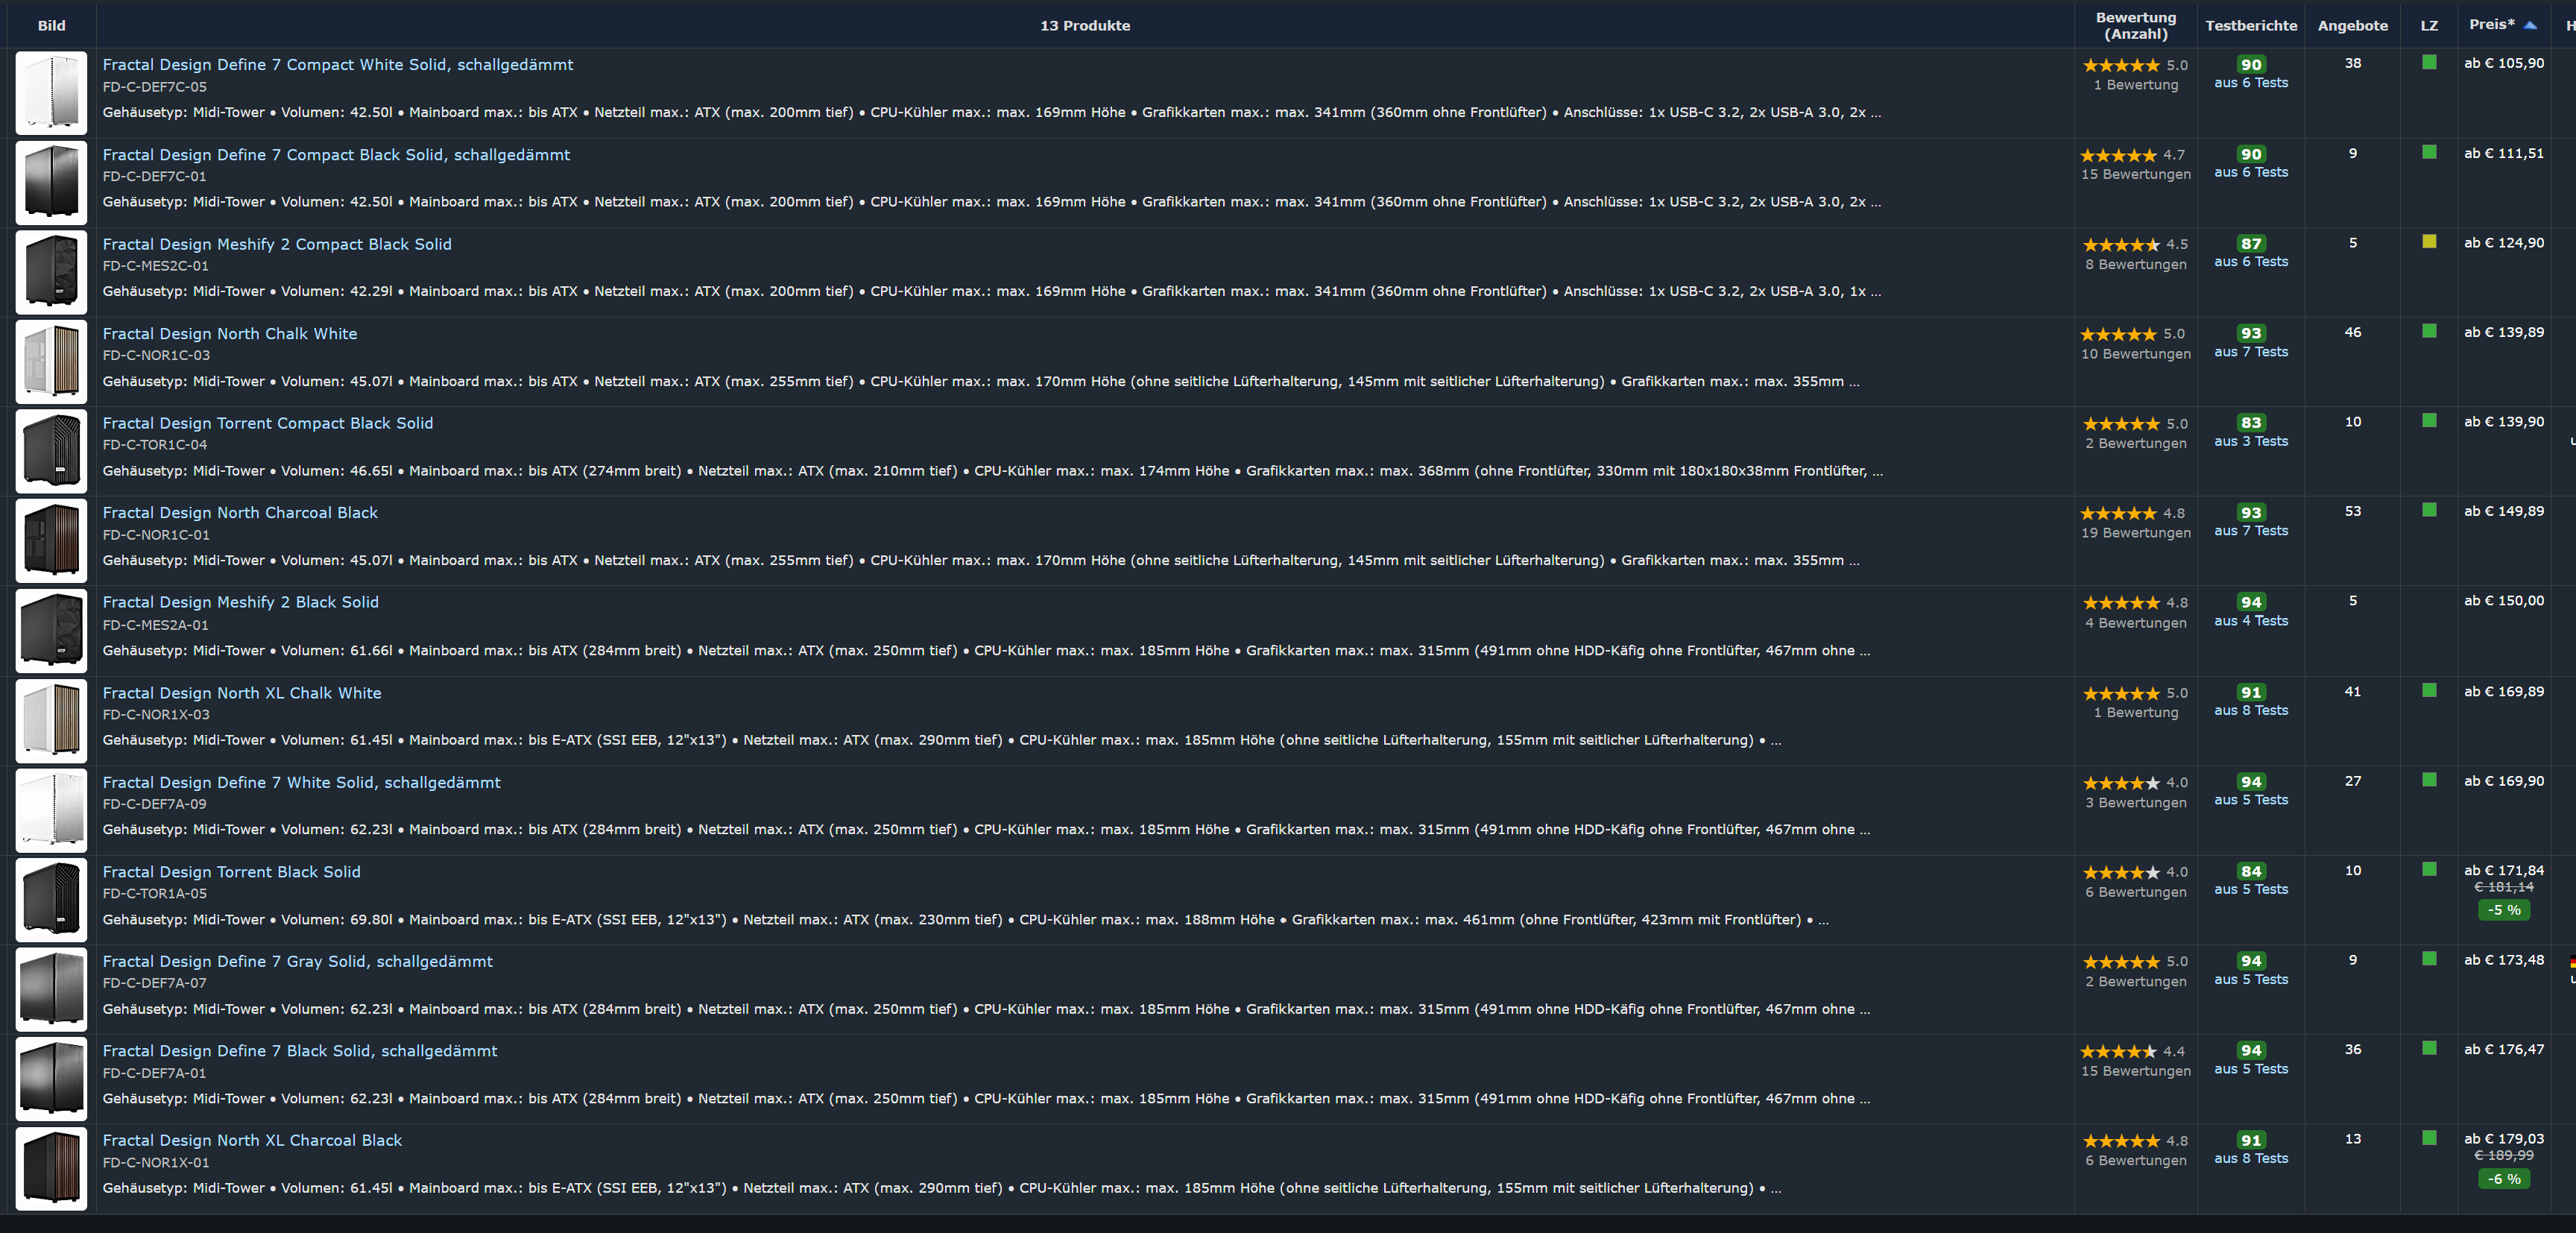The image size is (2576, 1233).
Task: Click the North Chalk White case thumbnail
Action: click(x=51, y=362)
